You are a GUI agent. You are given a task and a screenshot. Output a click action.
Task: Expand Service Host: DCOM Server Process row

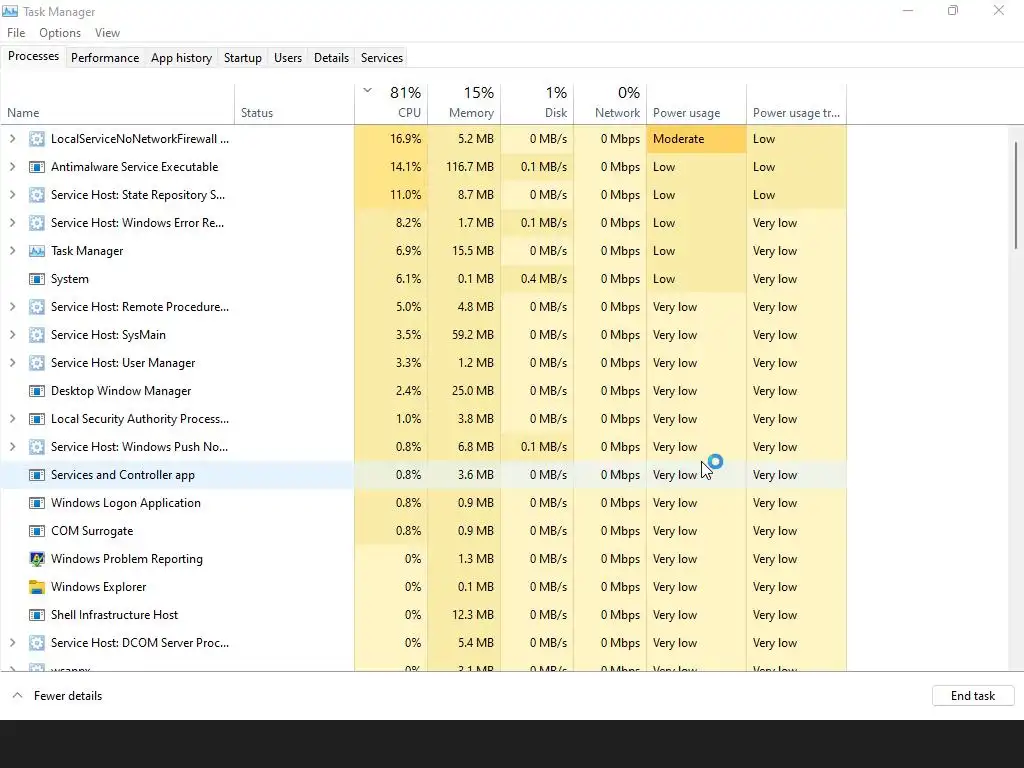[x=12, y=643]
